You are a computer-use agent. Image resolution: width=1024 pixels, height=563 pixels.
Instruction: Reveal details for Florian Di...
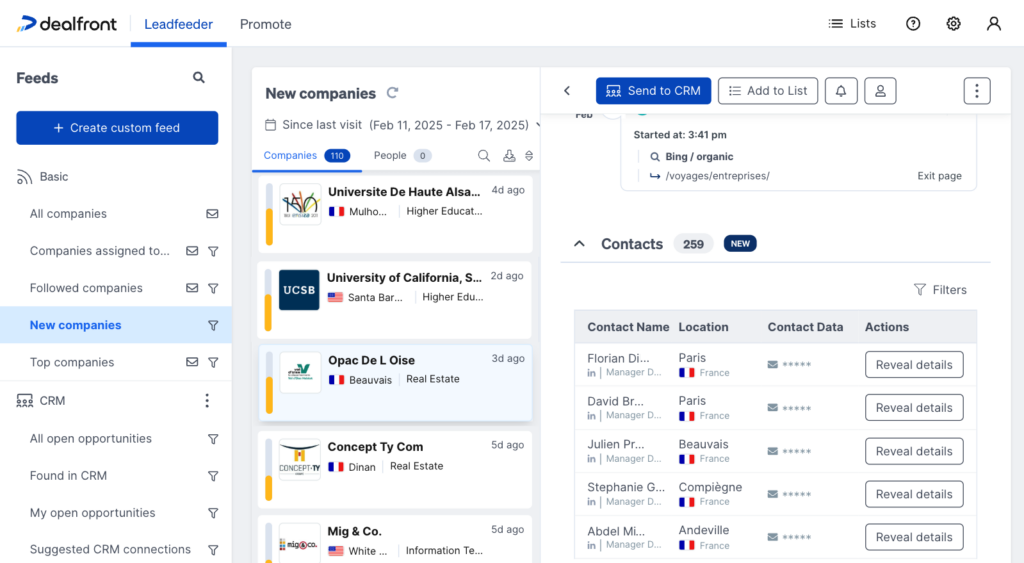[914, 364]
